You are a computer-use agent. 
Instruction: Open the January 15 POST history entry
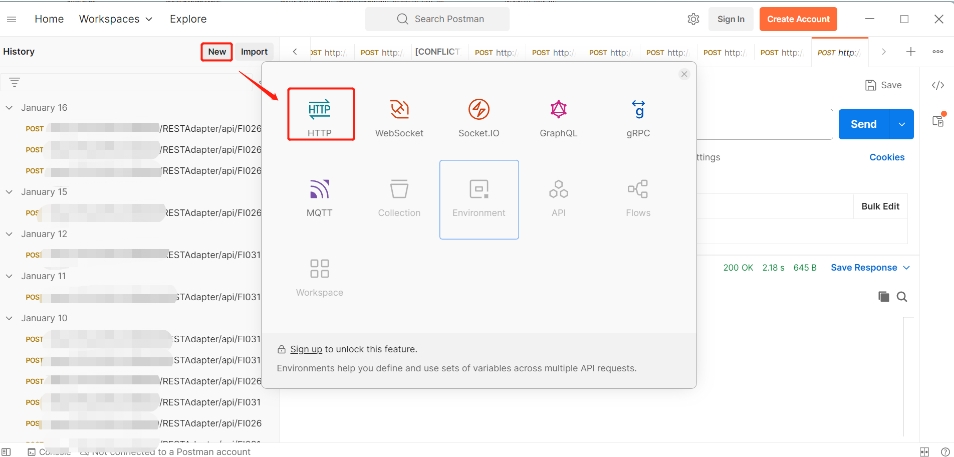tap(143, 213)
